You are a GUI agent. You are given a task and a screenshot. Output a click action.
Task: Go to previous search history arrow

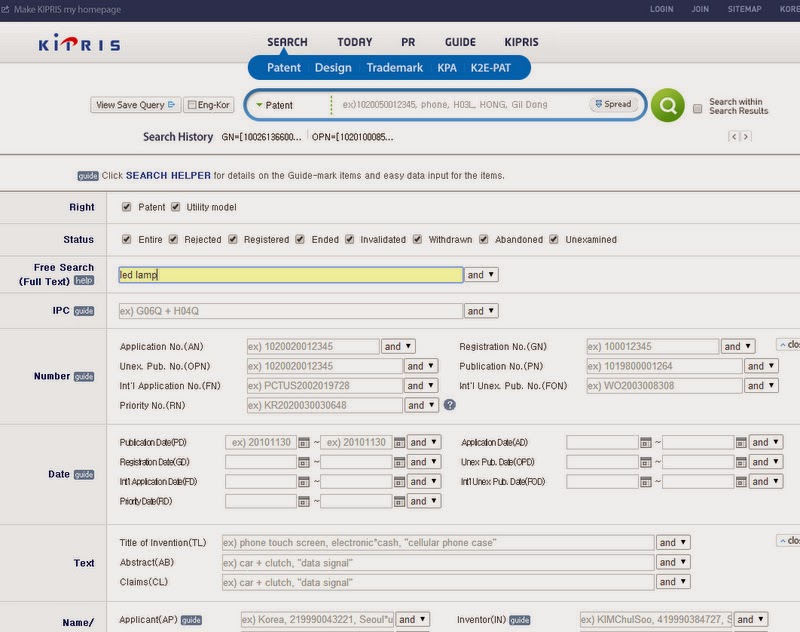click(x=734, y=137)
